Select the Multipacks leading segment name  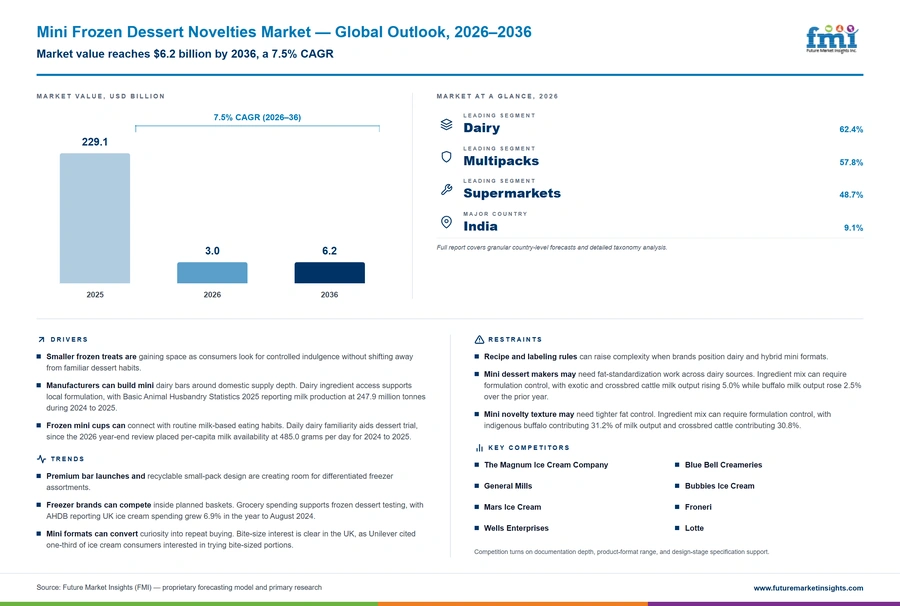click(501, 161)
